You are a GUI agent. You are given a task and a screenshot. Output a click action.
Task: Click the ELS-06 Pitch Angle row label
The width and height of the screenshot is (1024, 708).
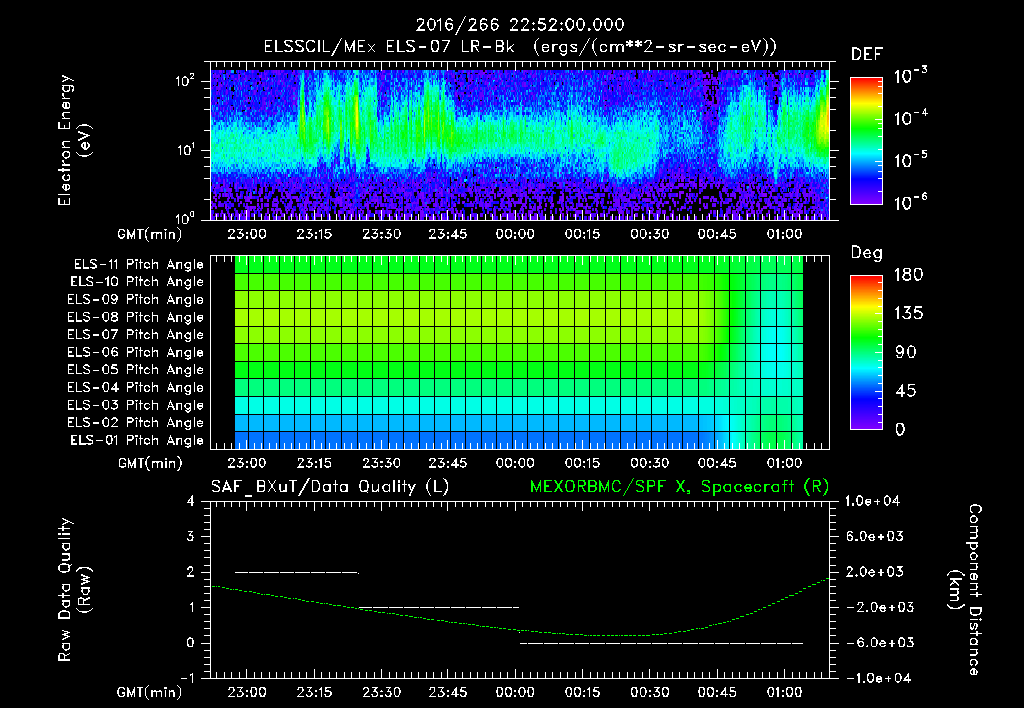136,353
